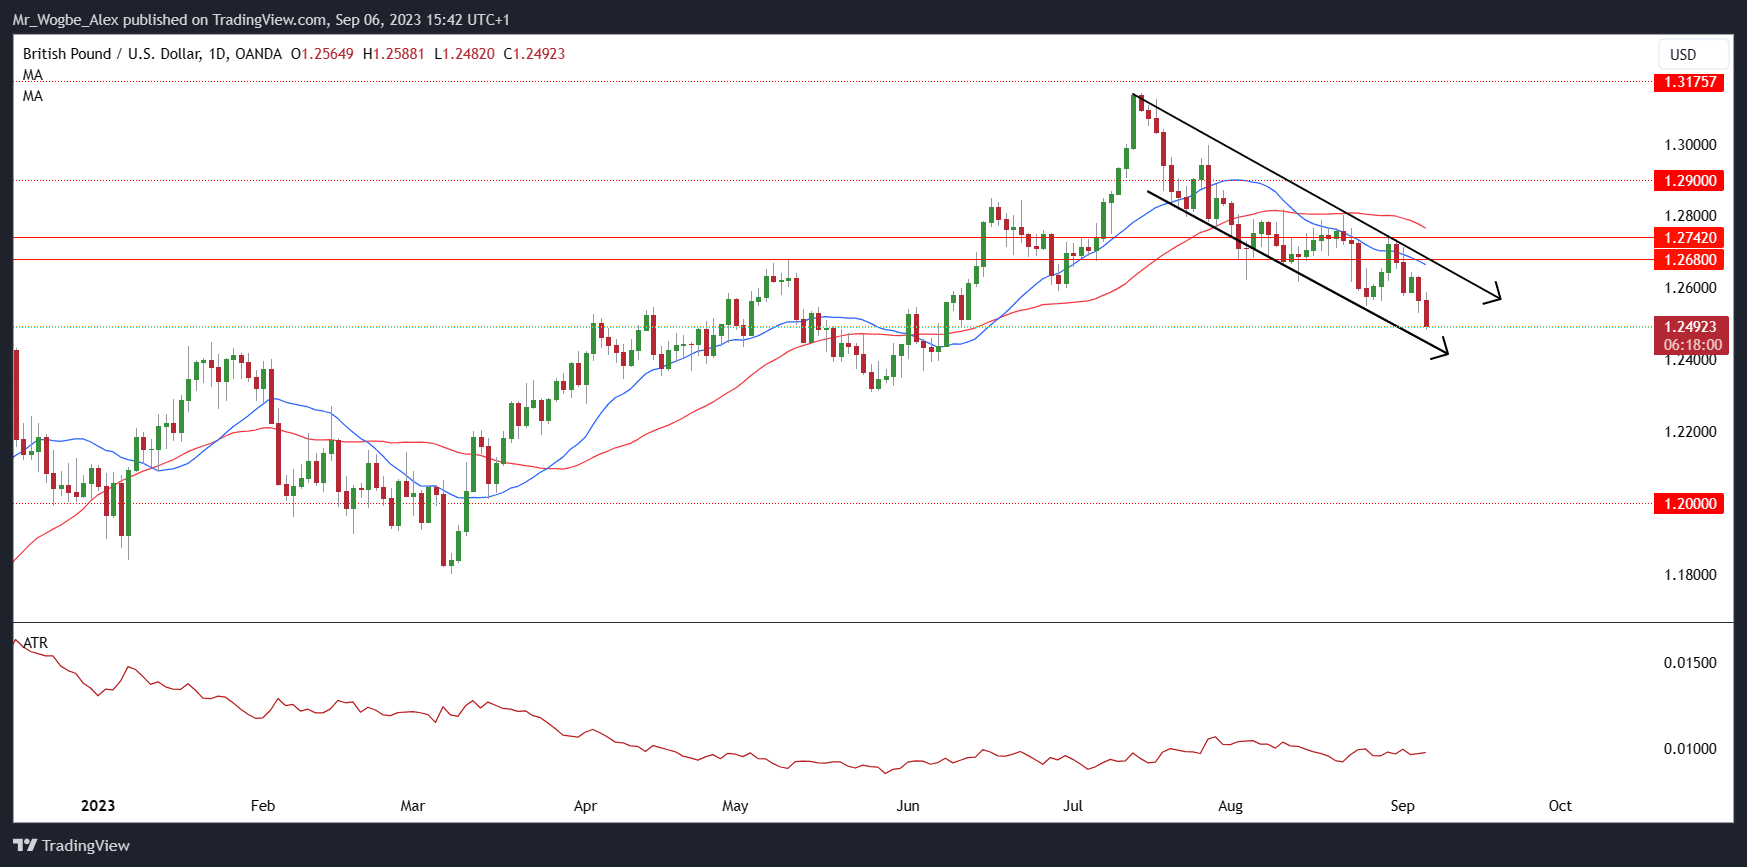Click the TradingView logo icon
The height and width of the screenshot is (867, 1747).
25,845
